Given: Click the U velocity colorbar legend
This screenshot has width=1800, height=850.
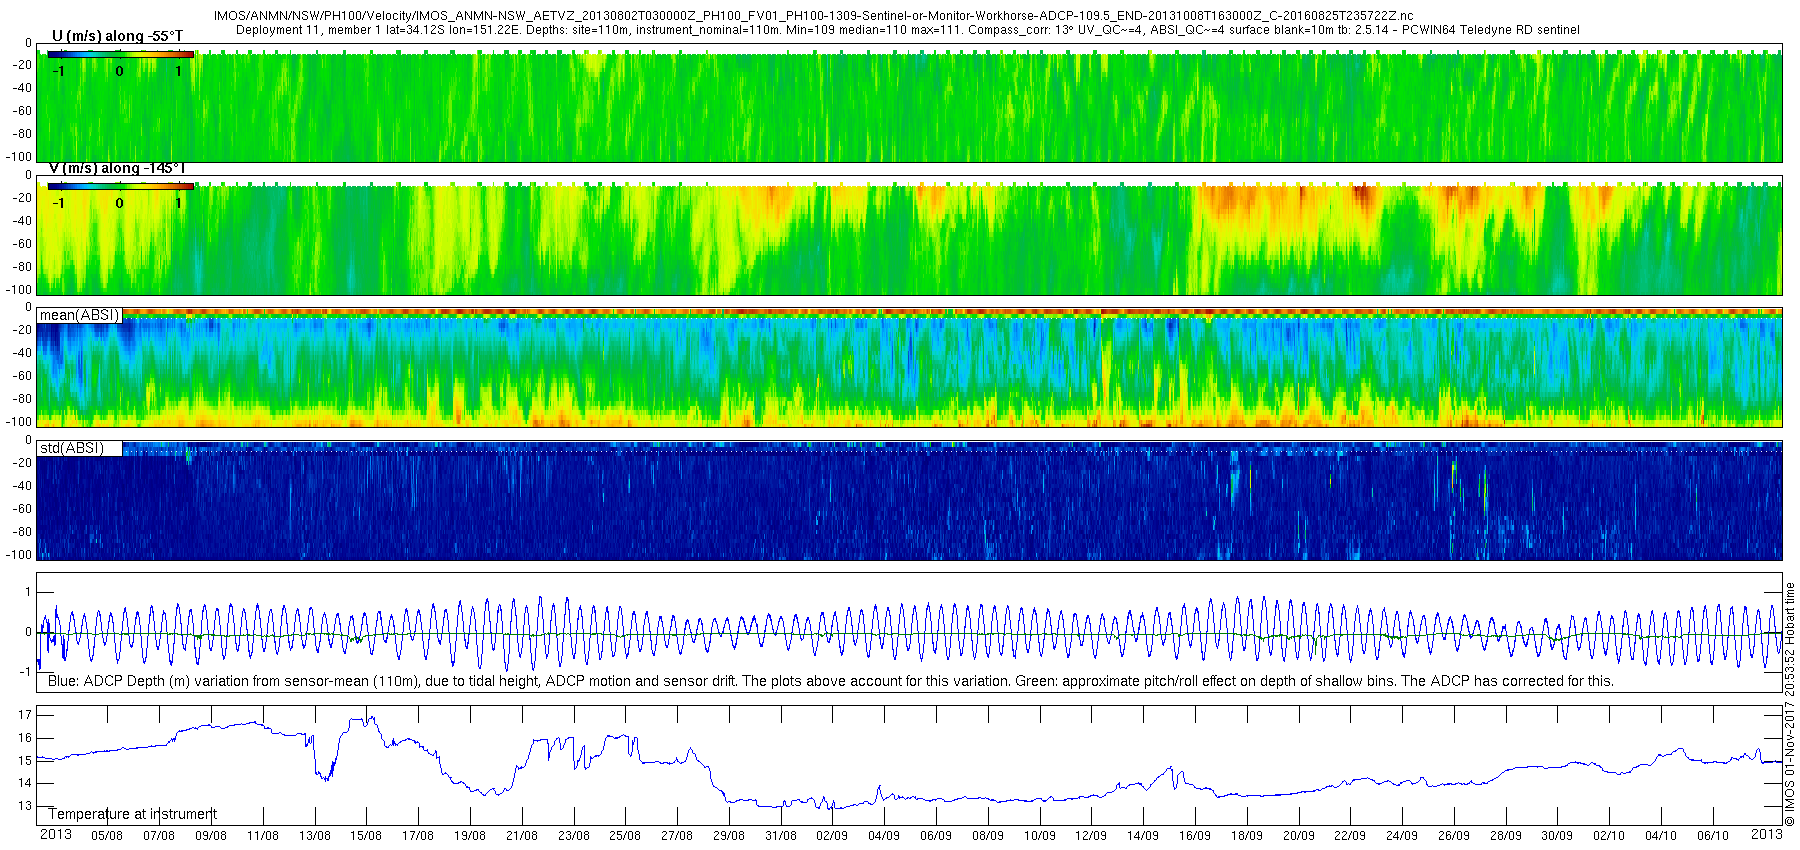Looking at the screenshot, I should click(120, 54).
